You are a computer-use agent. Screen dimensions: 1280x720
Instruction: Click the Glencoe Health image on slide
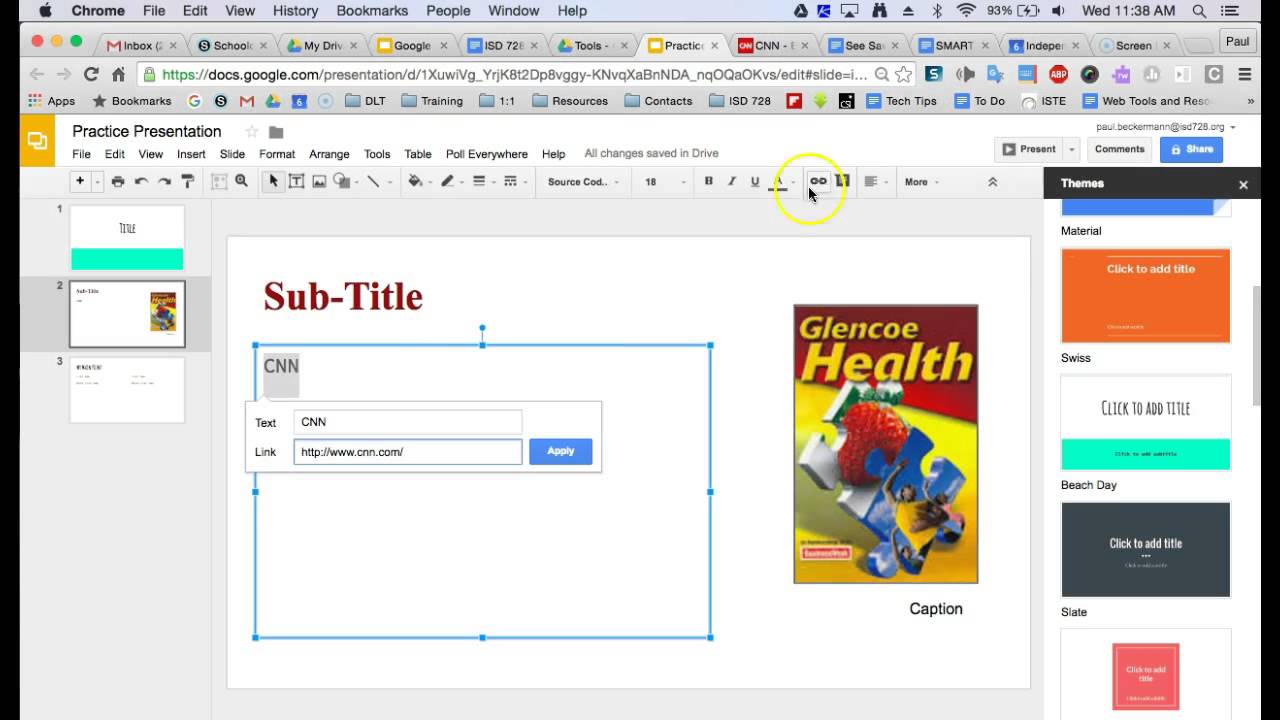(x=885, y=444)
